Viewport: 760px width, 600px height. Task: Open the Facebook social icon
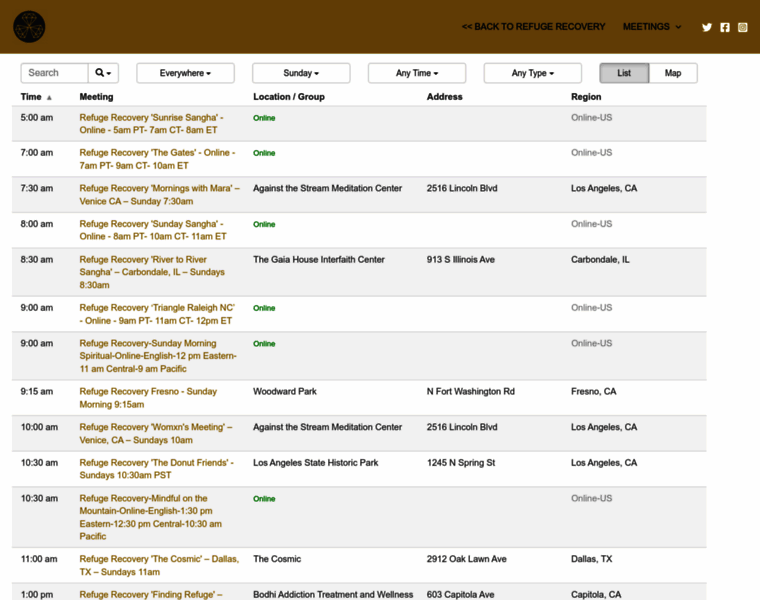(725, 27)
